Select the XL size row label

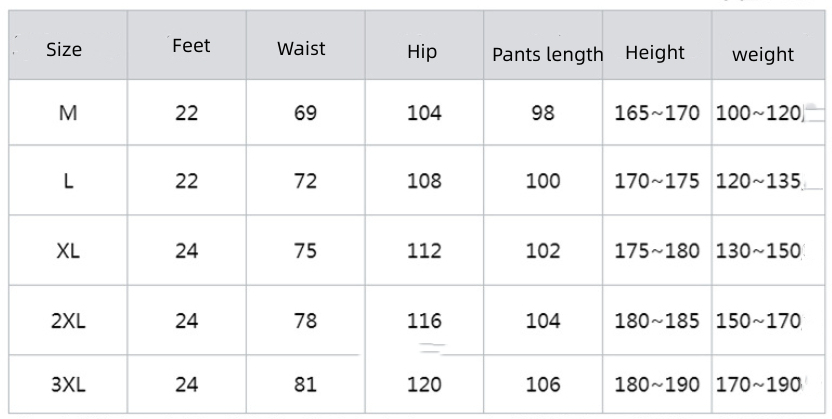pos(68,250)
